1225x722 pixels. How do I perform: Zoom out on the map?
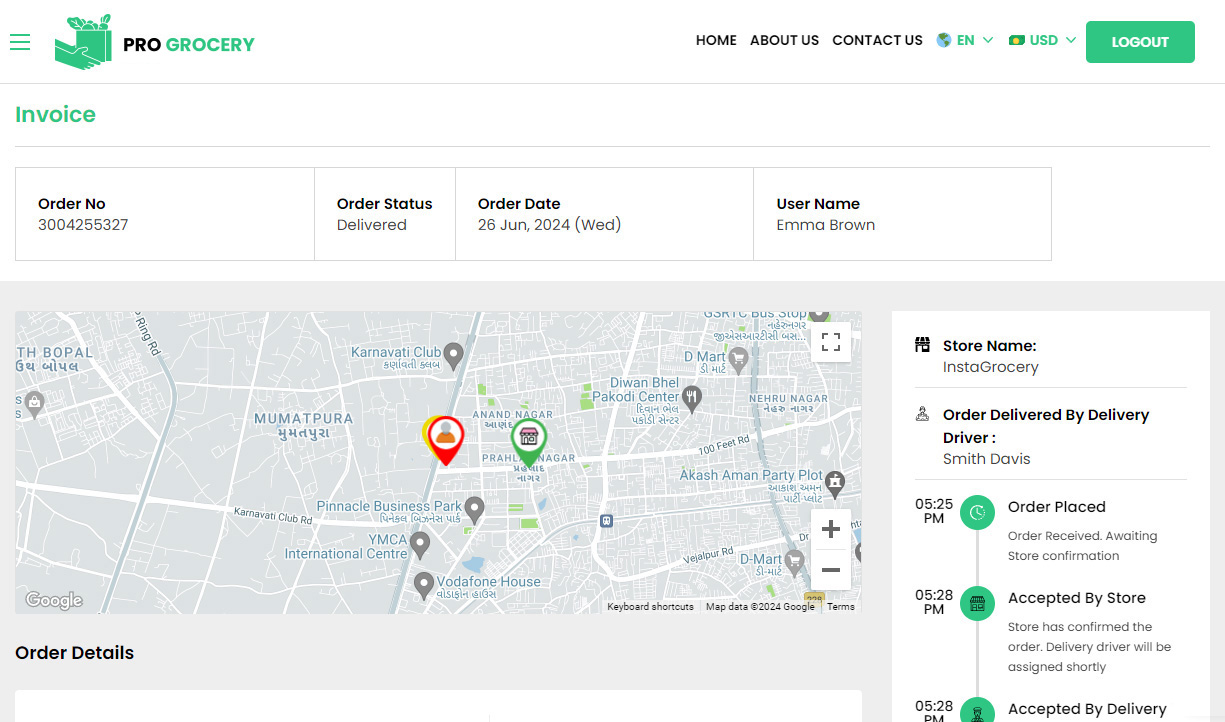click(830, 570)
